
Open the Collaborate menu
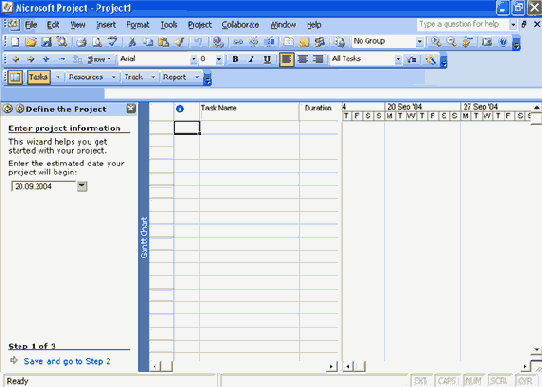240,25
